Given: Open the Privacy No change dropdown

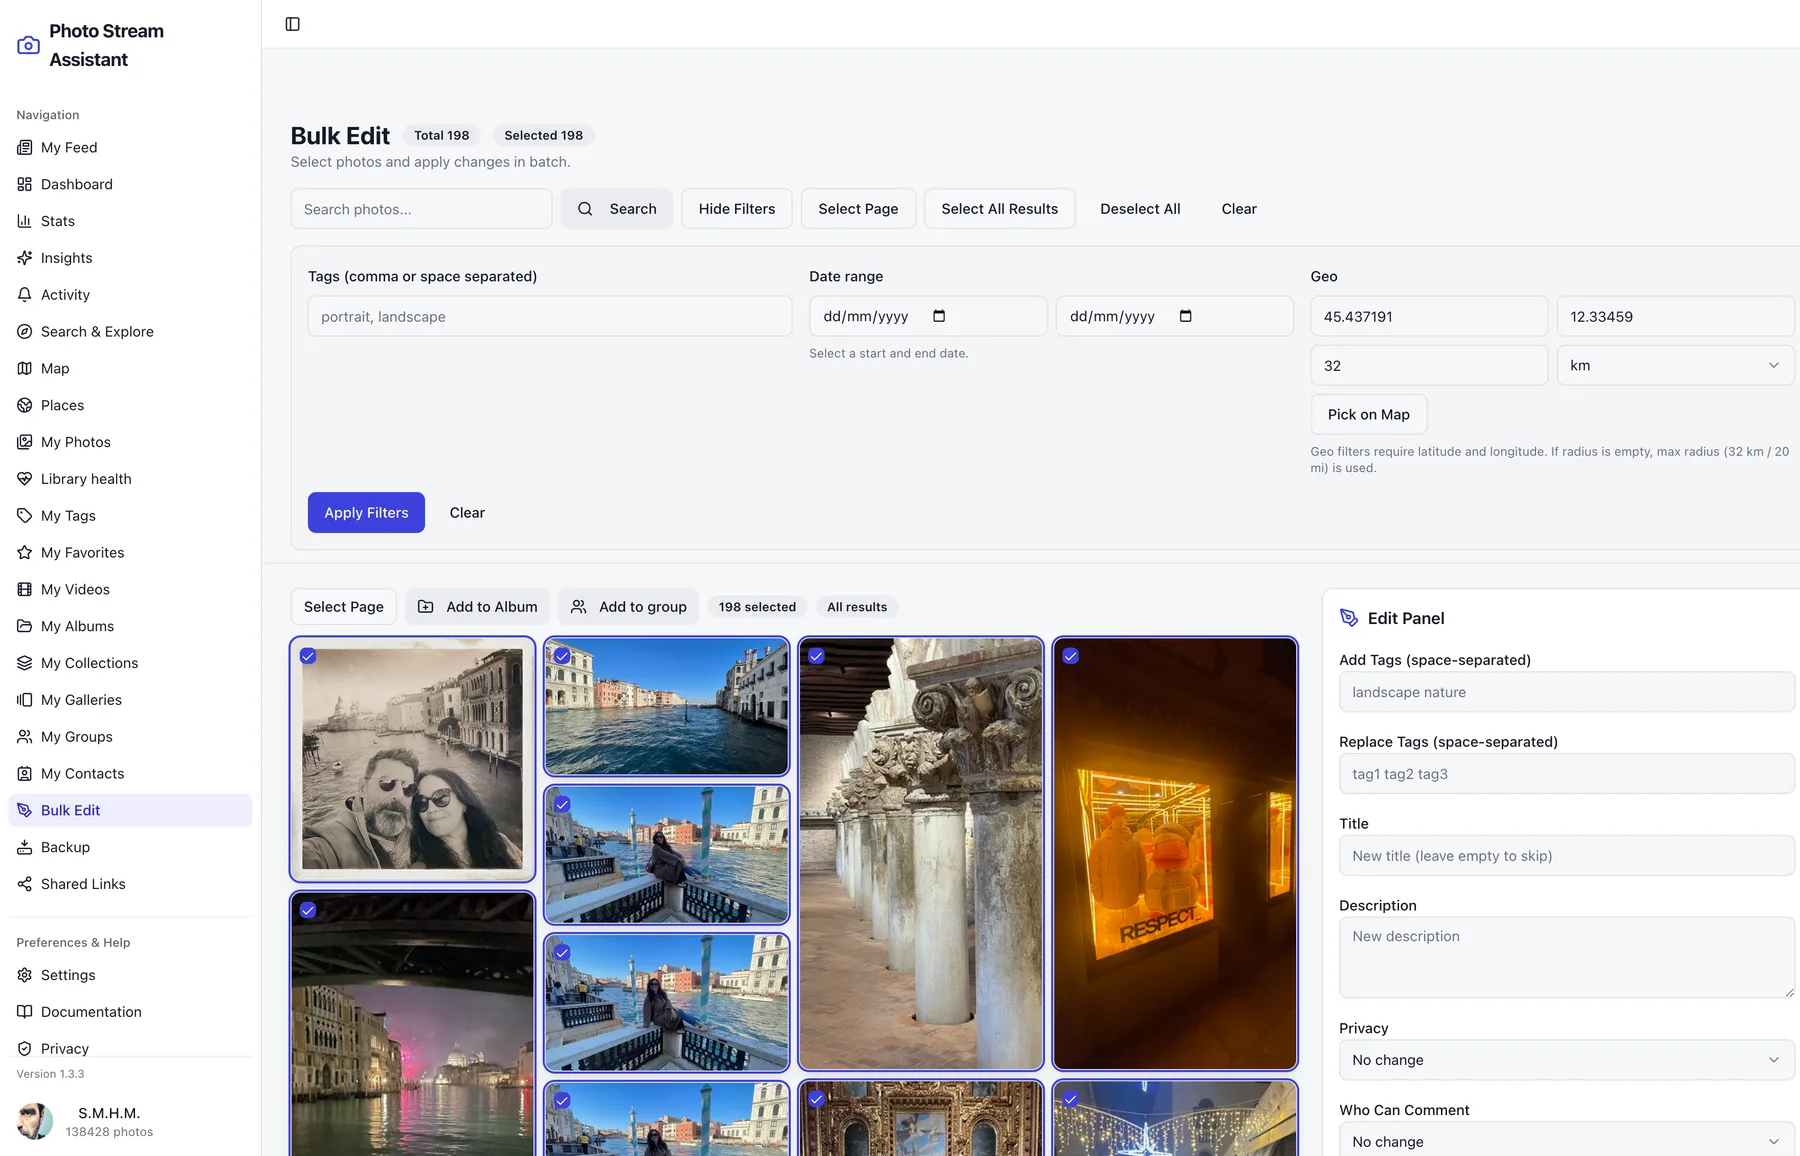Looking at the screenshot, I should 1566,1060.
